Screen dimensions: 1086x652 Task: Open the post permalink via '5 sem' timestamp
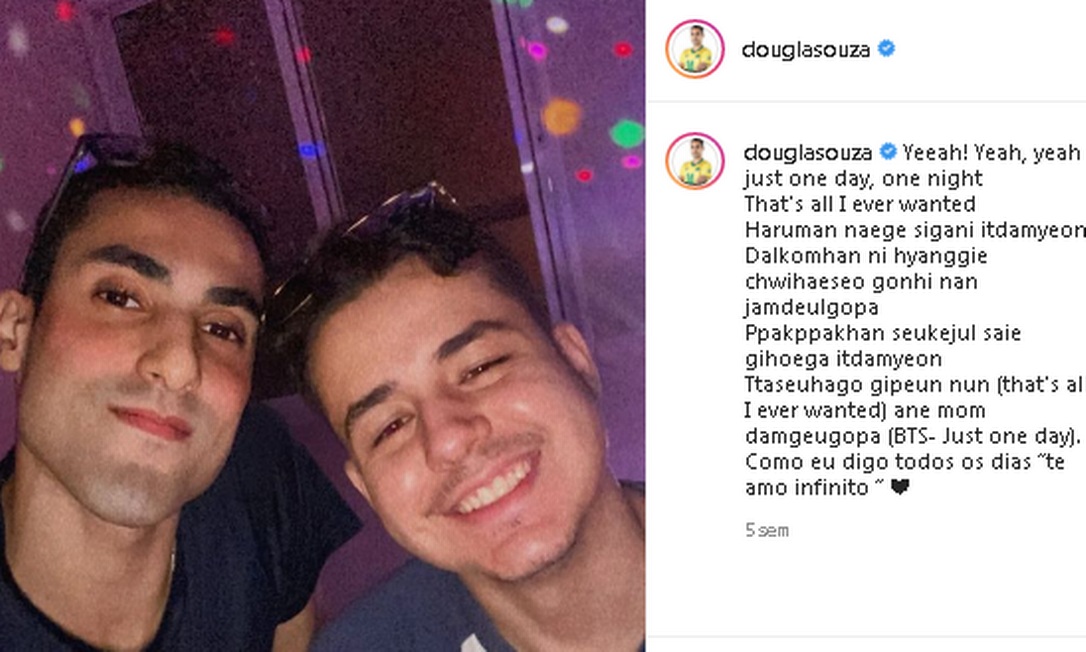tap(767, 531)
